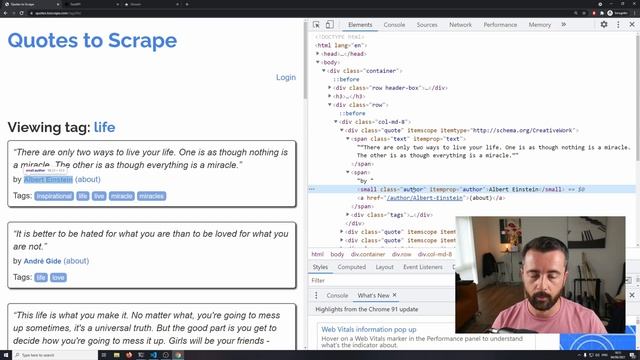Image resolution: width=640 pixels, height=360 pixels.
Task: Open DevTools settings gear
Action: (604, 24)
